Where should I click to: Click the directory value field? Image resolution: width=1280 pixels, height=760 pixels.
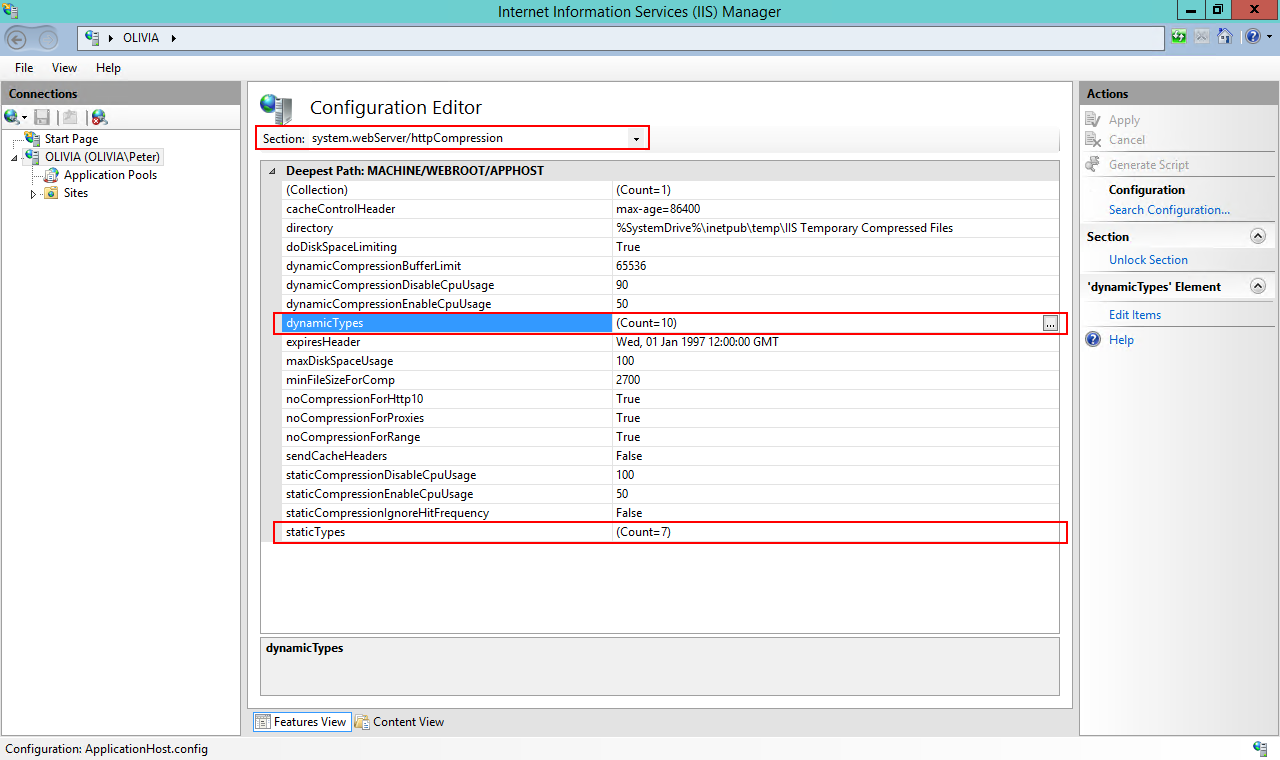(x=836, y=228)
